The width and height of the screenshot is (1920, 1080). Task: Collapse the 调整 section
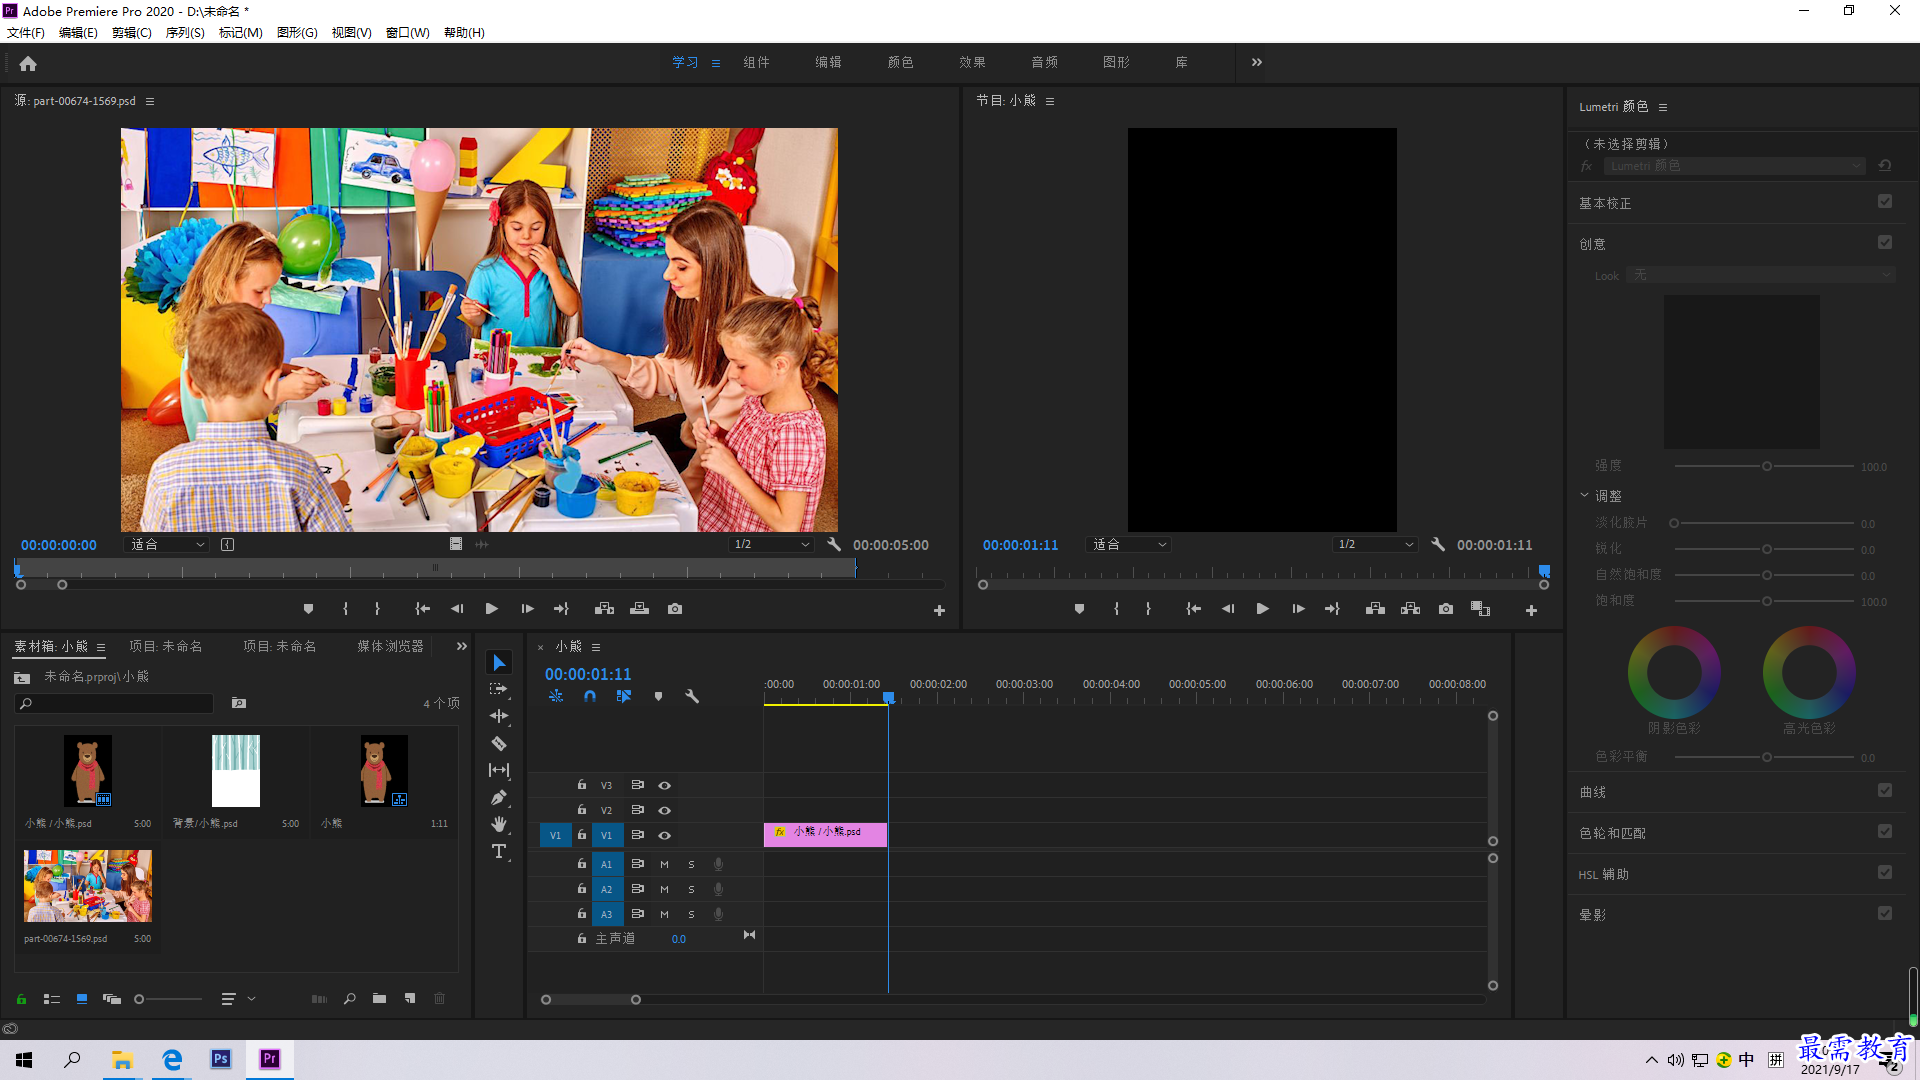point(1584,495)
